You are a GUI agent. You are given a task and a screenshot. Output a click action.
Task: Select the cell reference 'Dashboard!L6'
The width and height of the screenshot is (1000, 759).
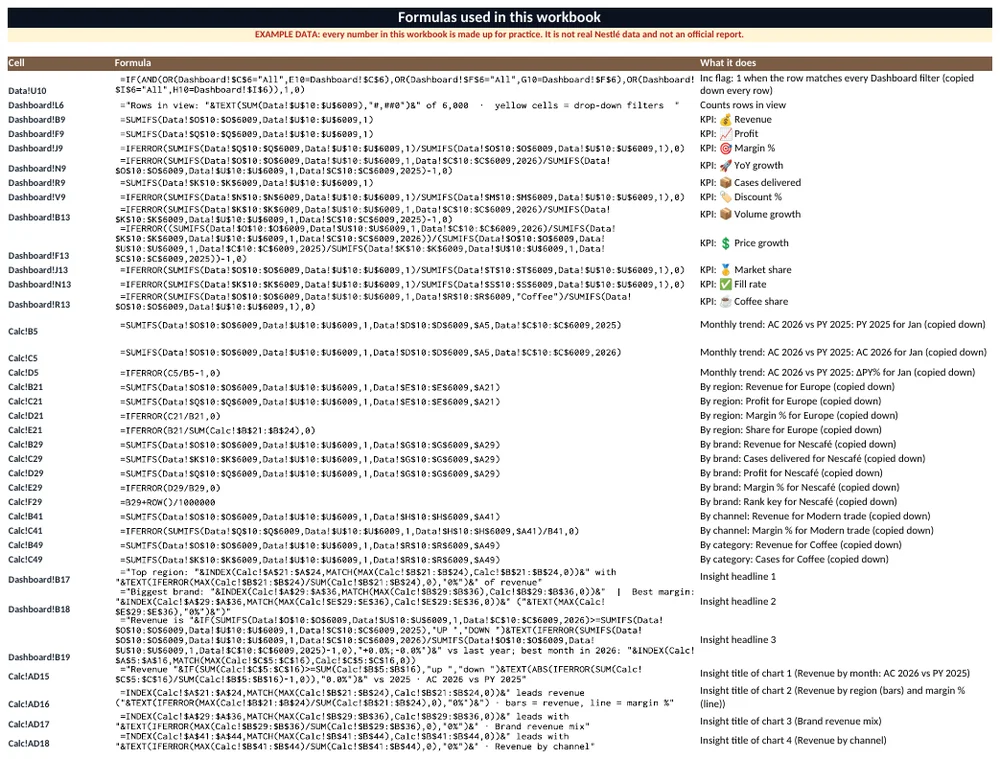coord(36,105)
